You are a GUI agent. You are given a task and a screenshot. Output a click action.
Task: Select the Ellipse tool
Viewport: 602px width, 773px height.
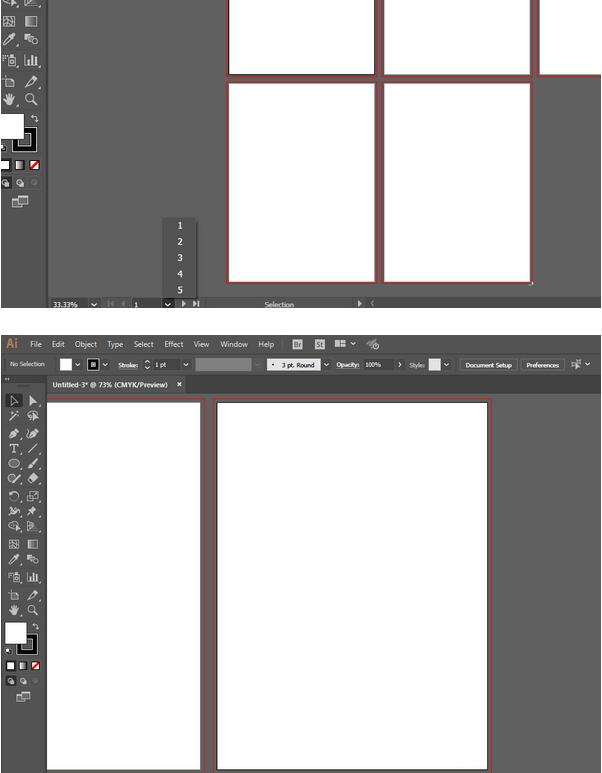[x=14, y=464]
